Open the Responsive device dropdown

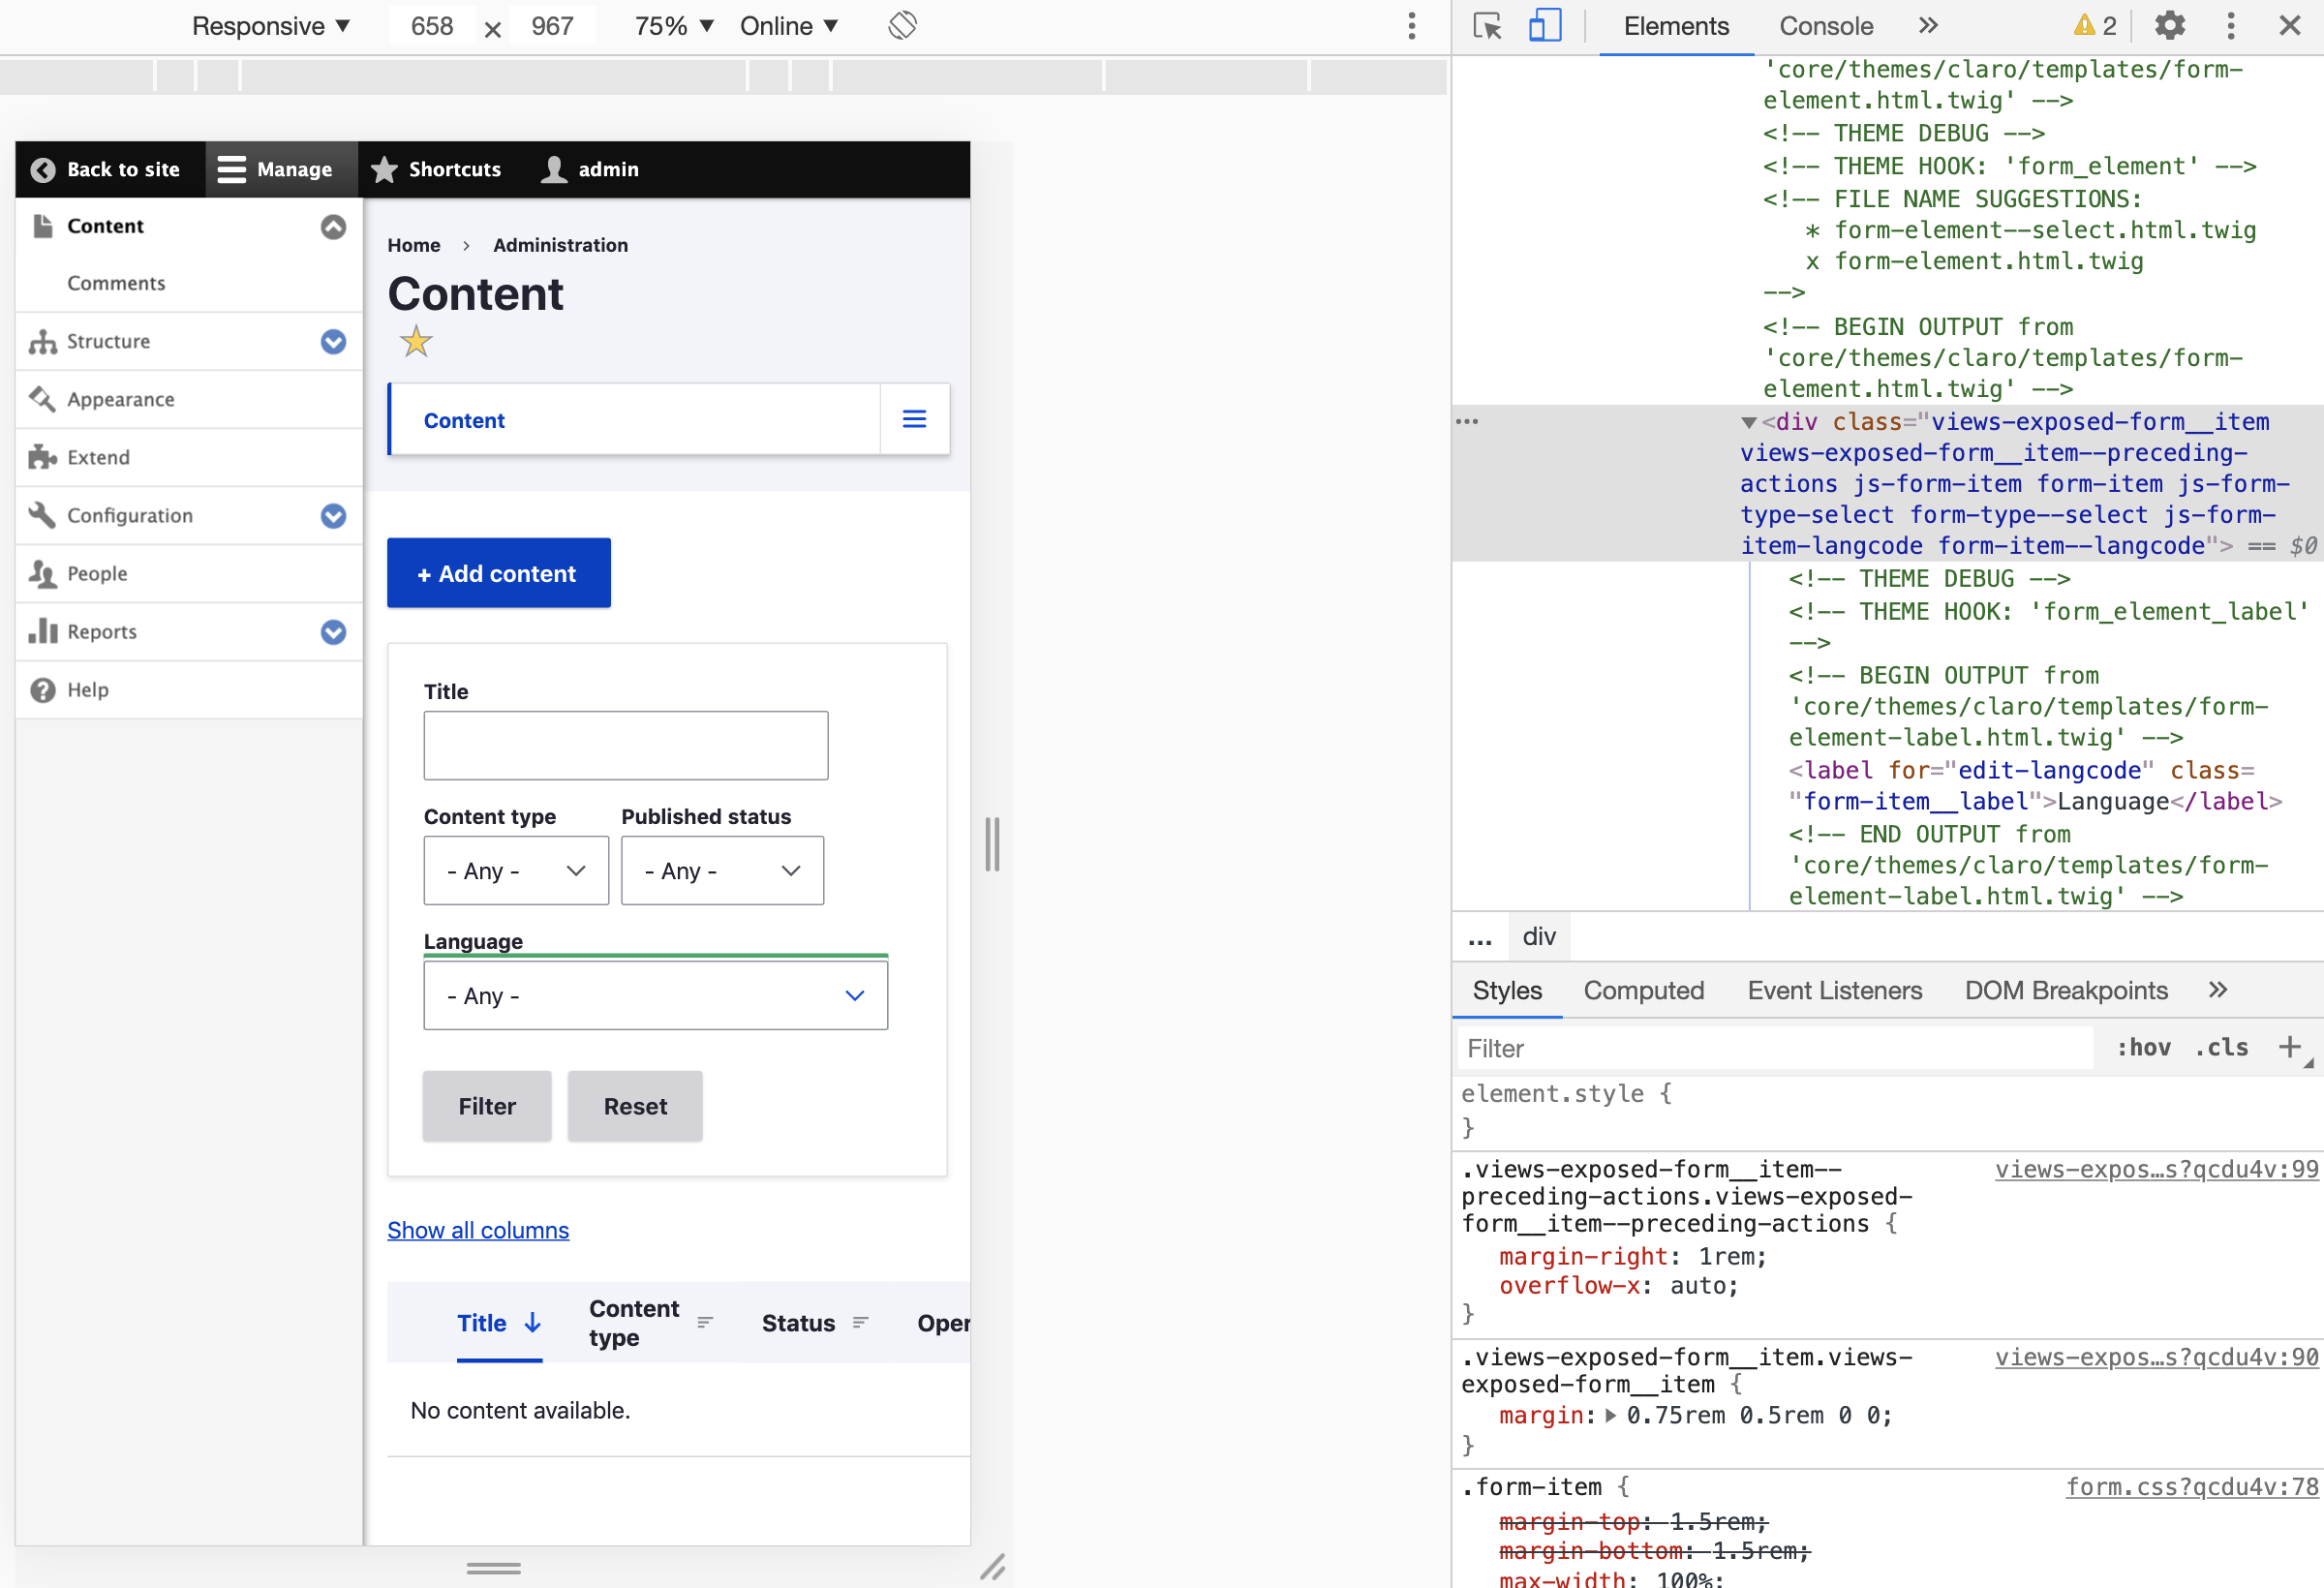[x=271, y=26]
